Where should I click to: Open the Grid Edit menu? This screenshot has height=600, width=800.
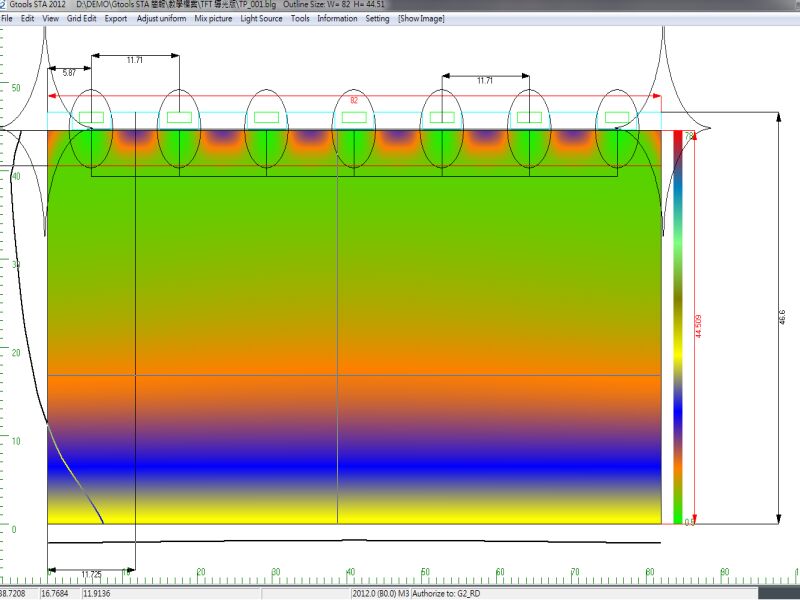pyautogui.click(x=82, y=18)
